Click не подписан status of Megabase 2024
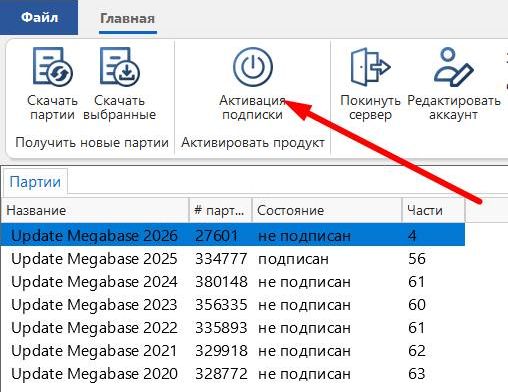Viewport: 508px width, 392px height. (304, 282)
